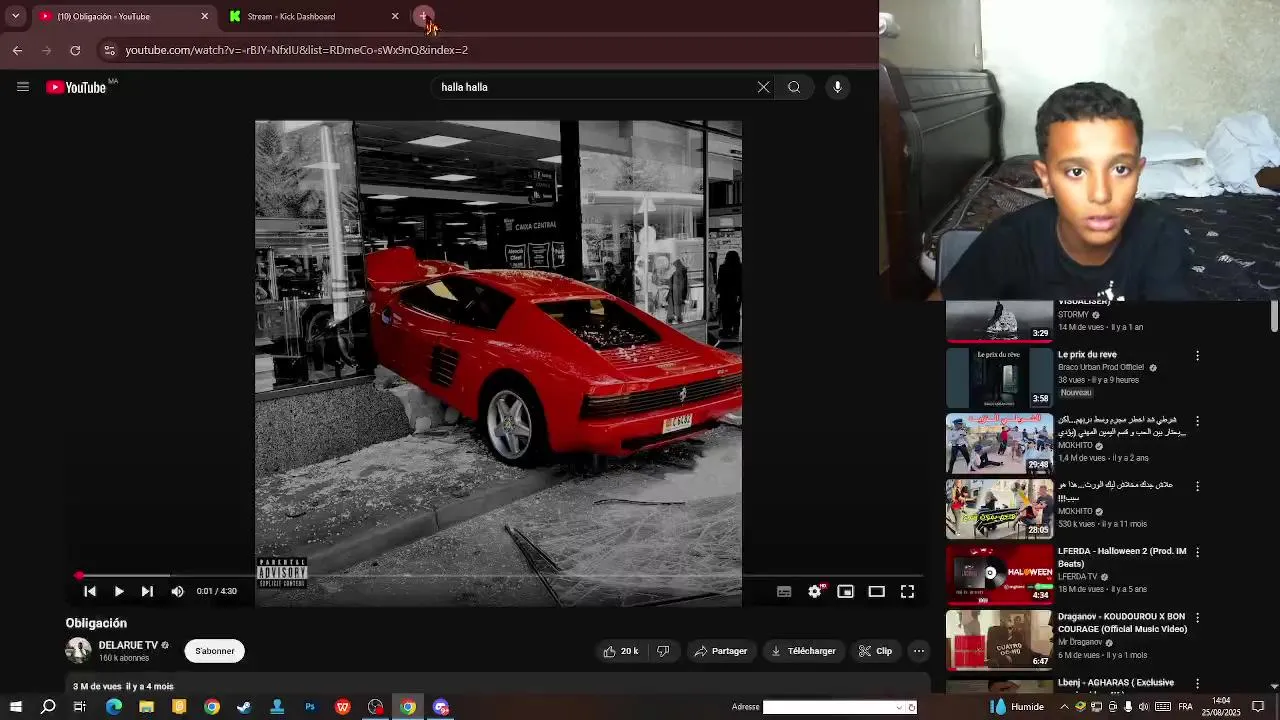Close the Obligación YouTube tab

(205, 16)
